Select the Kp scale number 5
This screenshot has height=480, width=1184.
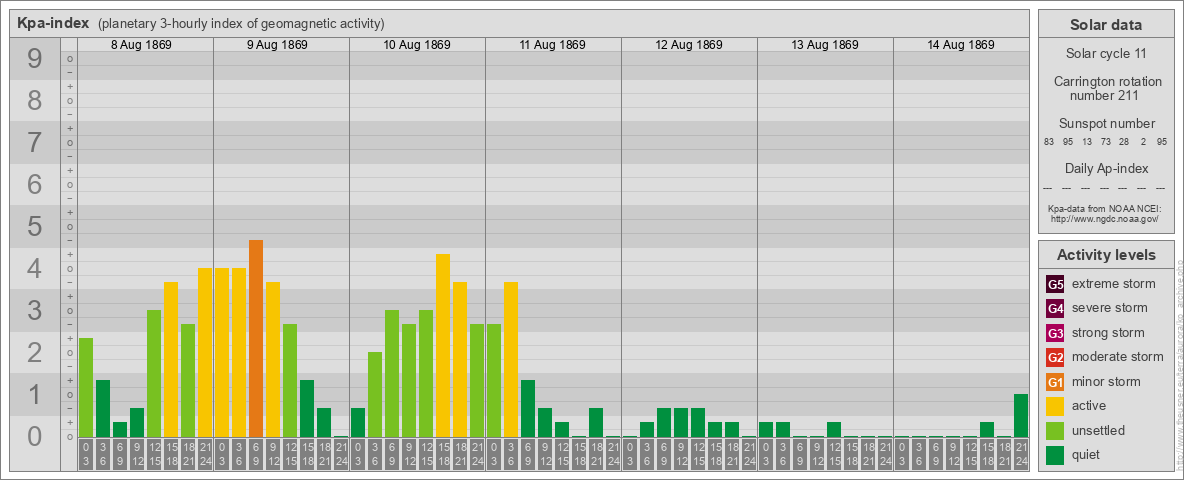click(x=35, y=226)
